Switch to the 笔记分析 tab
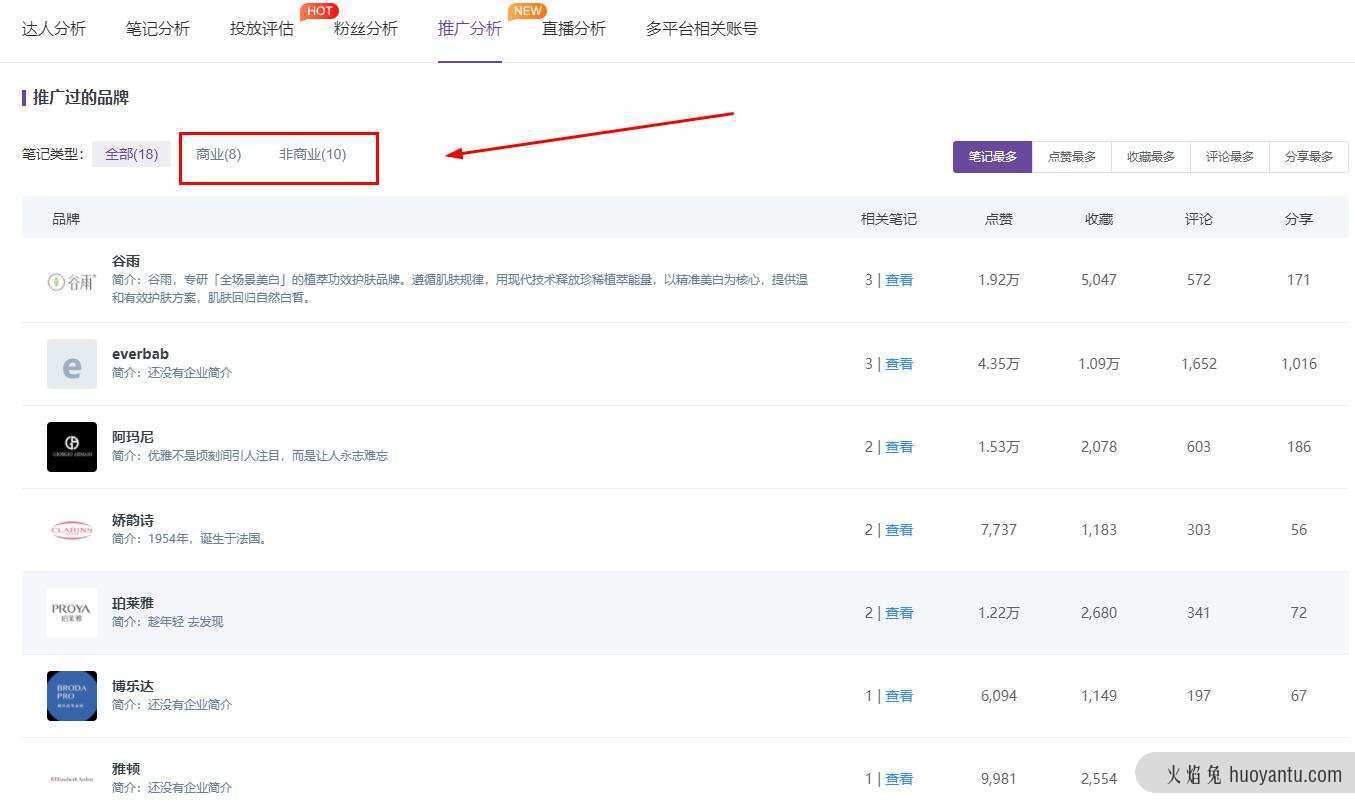 click(158, 28)
